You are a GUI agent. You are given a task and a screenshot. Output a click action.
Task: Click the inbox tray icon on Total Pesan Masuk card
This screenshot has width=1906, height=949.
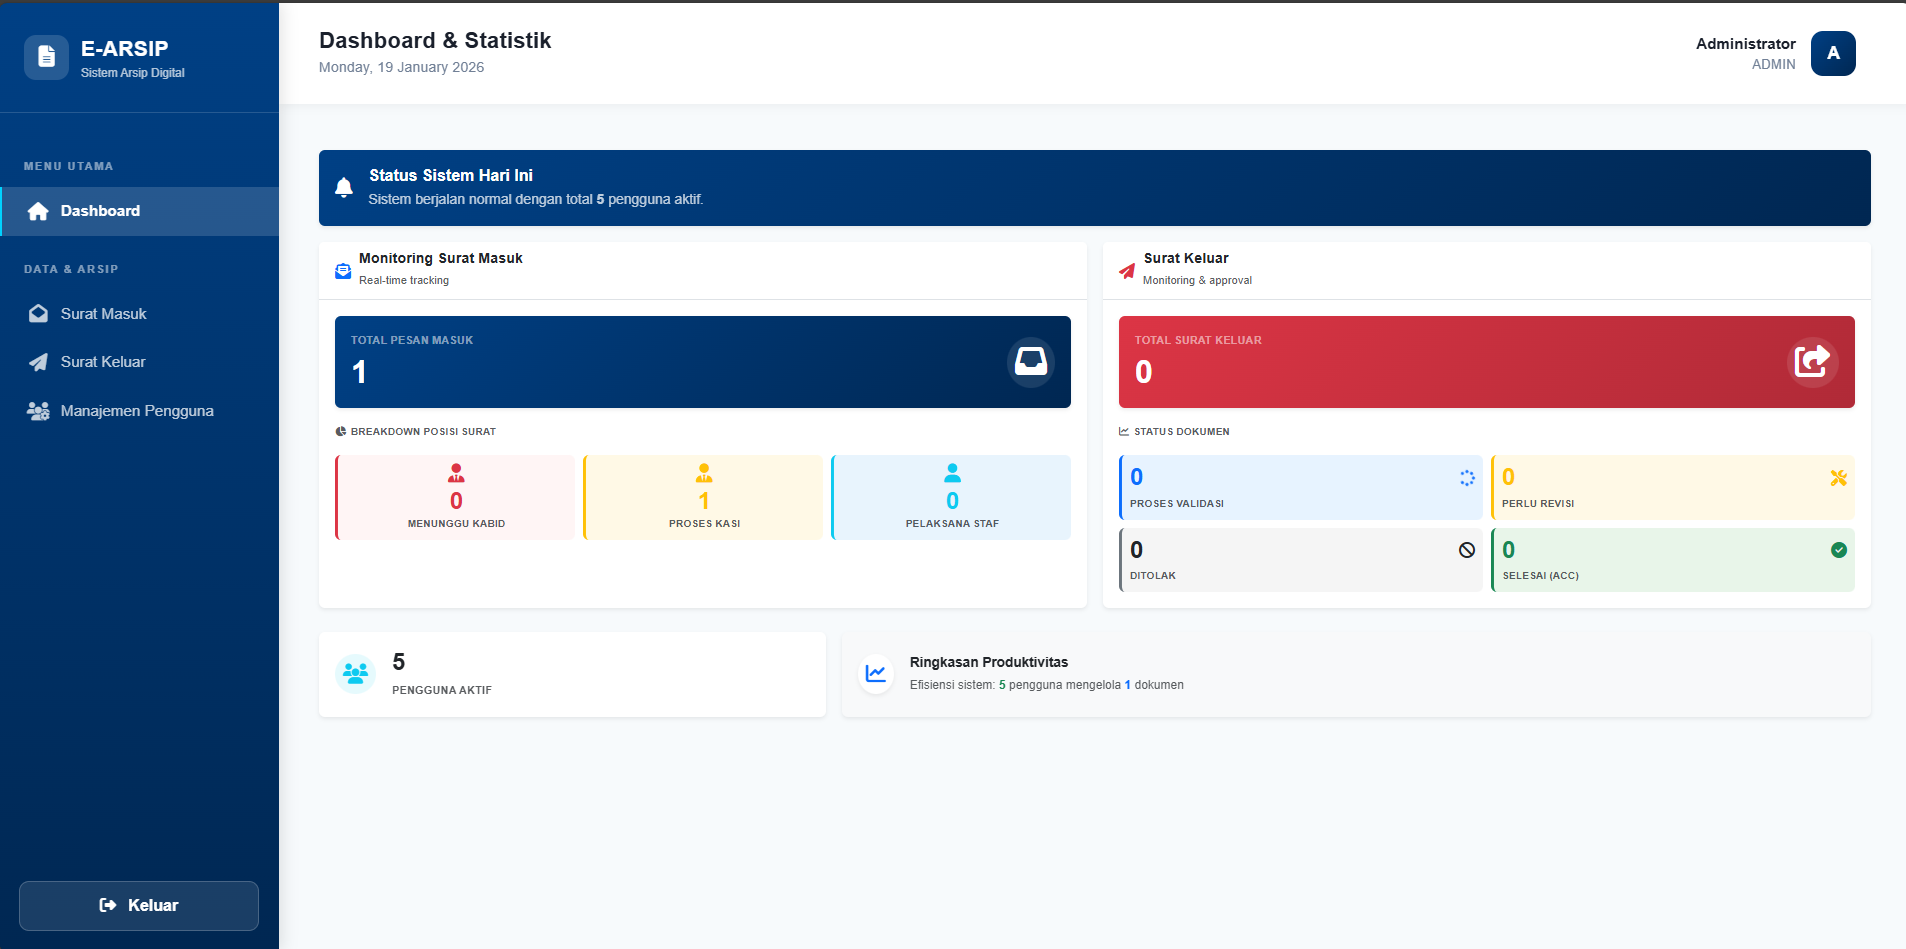1030,361
